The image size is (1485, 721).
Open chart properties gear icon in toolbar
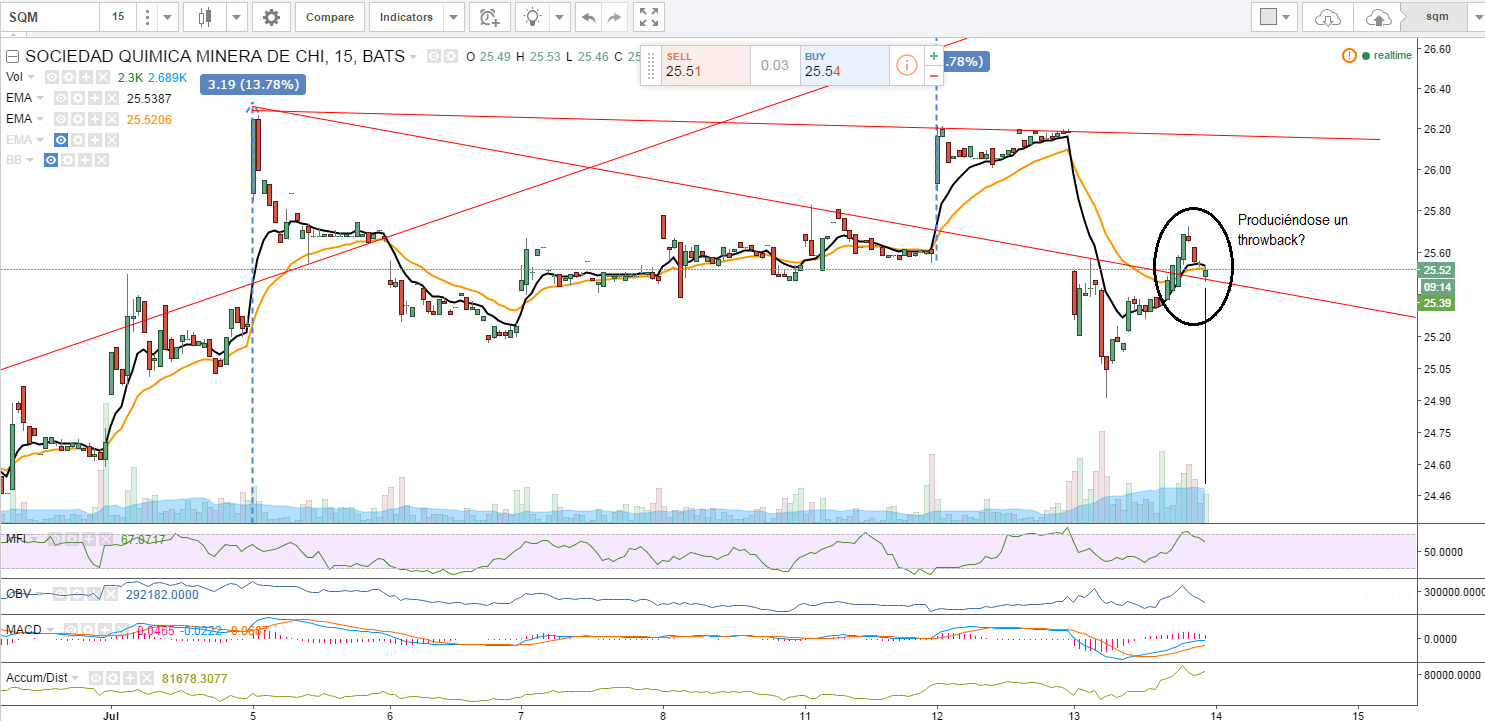point(271,17)
